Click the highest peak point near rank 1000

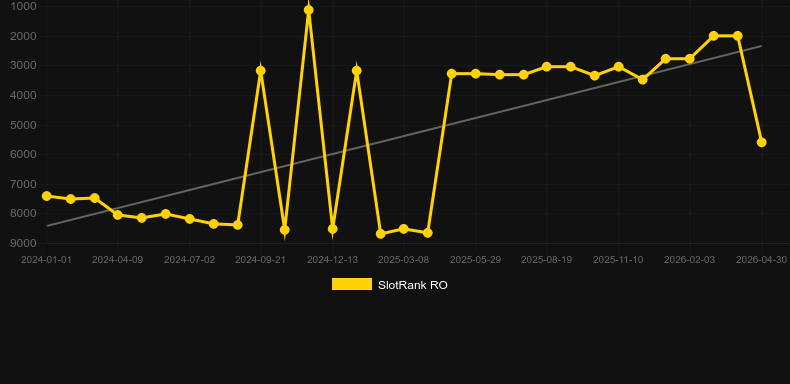coord(309,10)
